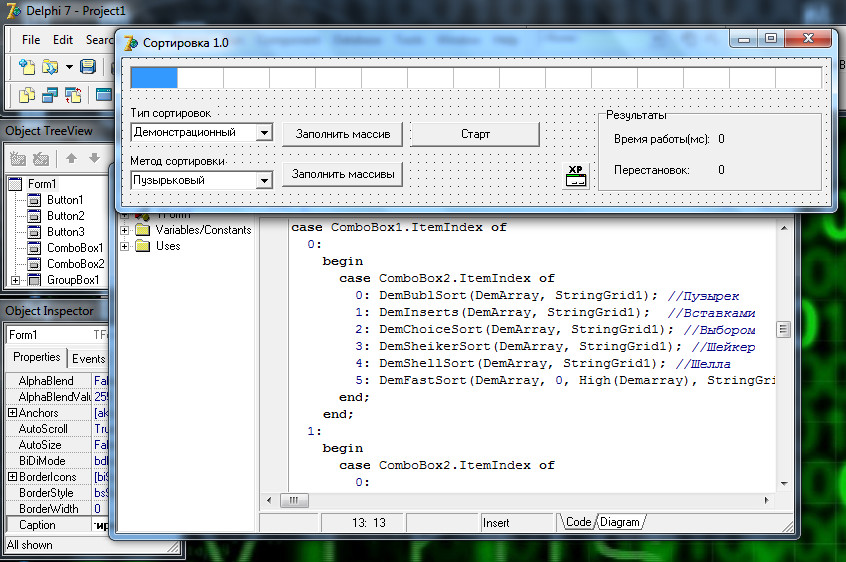
Task: Expand the Anchors property
Action: point(12,413)
